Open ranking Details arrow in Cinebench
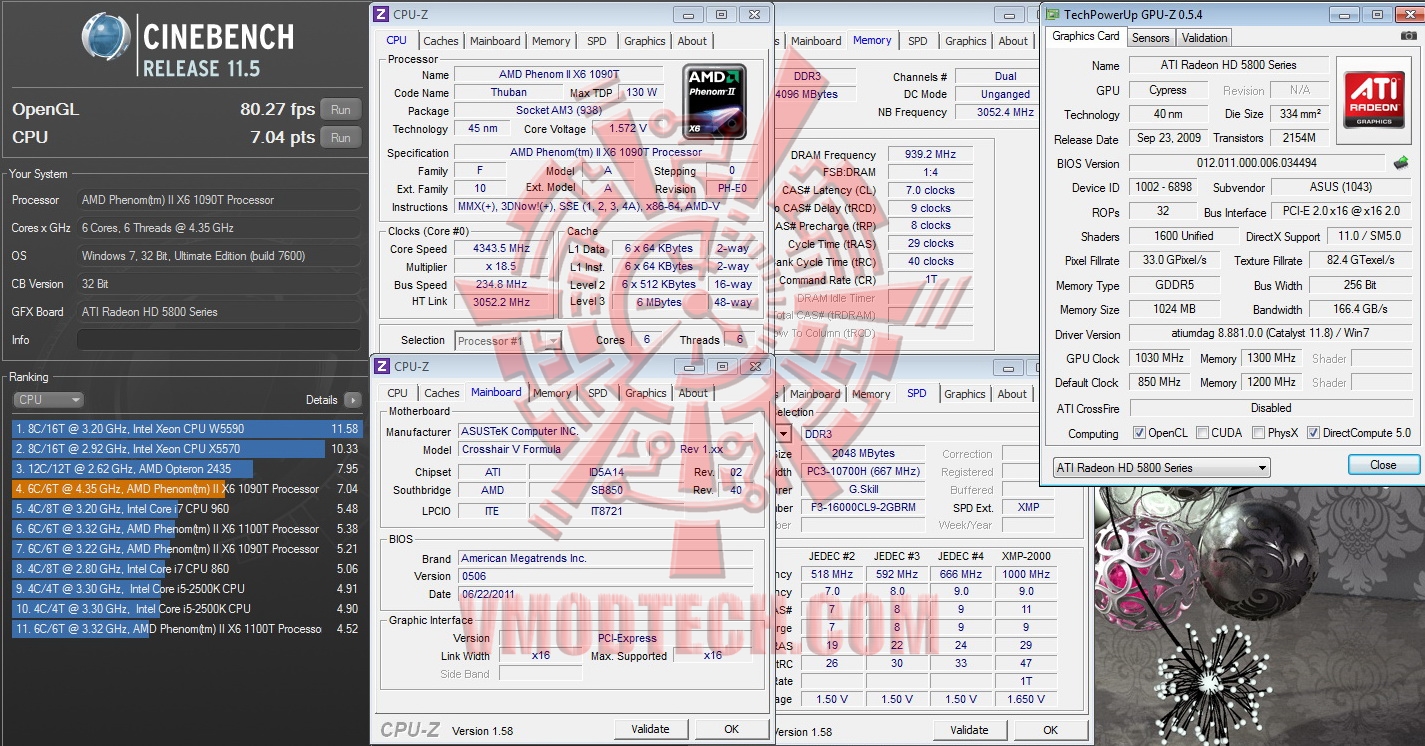Viewport: 1425px width, 746px height. [352, 400]
